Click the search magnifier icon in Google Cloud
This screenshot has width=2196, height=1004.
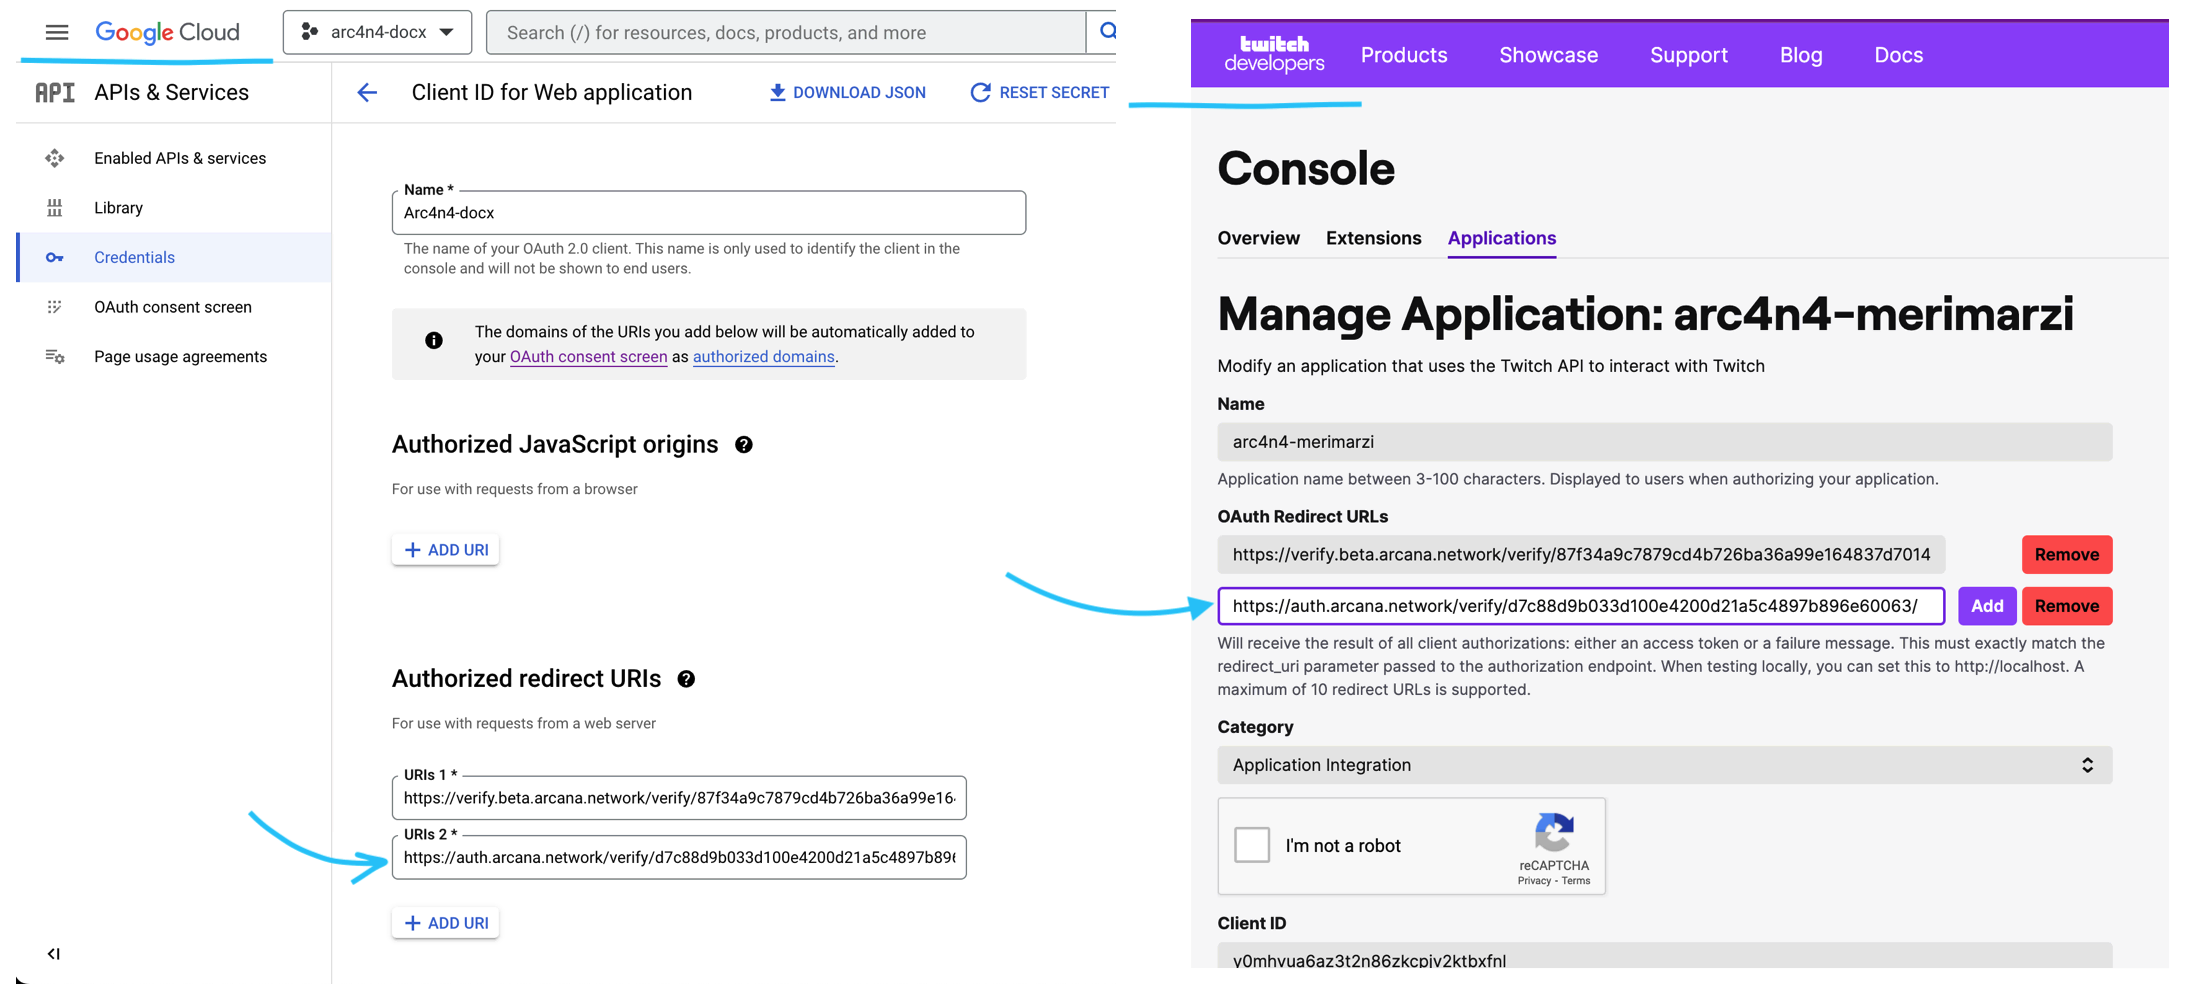[1106, 32]
